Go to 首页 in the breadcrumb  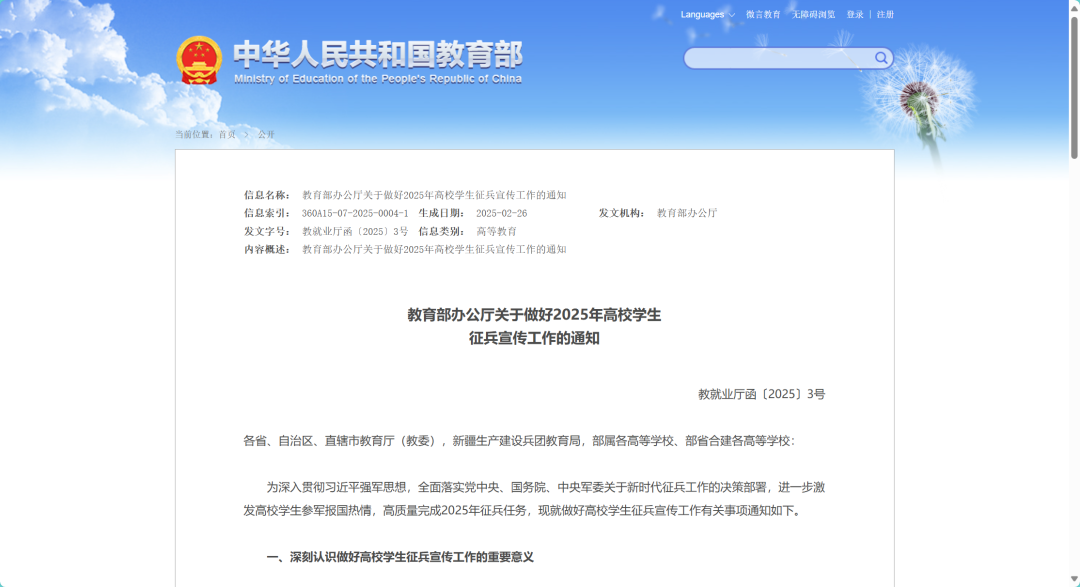click(227, 134)
